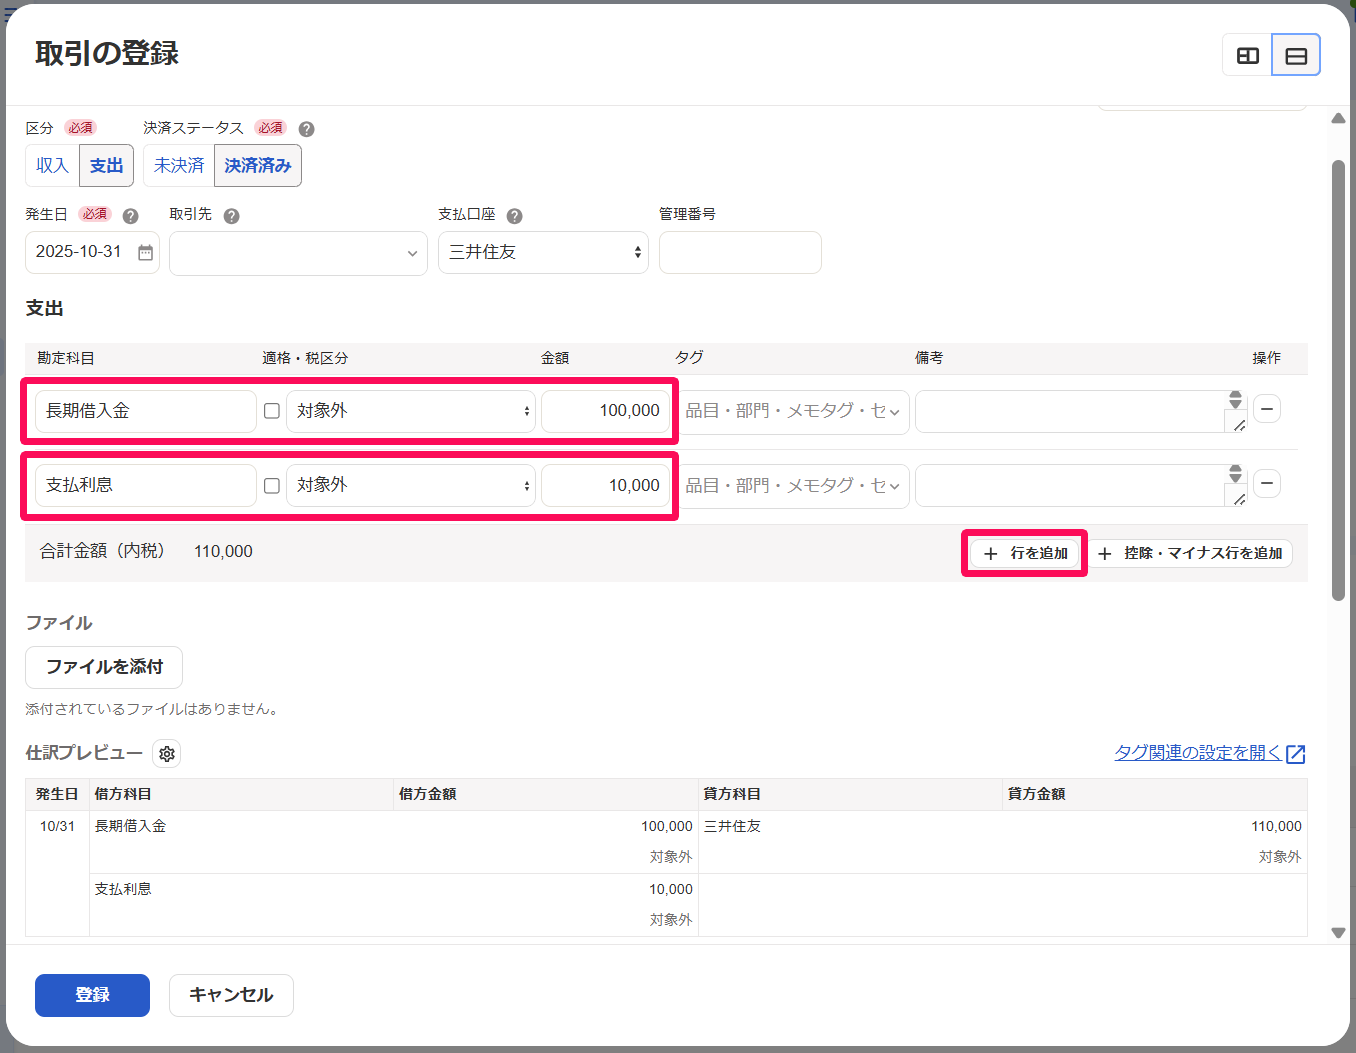The width and height of the screenshot is (1356, 1053).
Task: Set payment status to 決済済み
Action: coord(258,166)
